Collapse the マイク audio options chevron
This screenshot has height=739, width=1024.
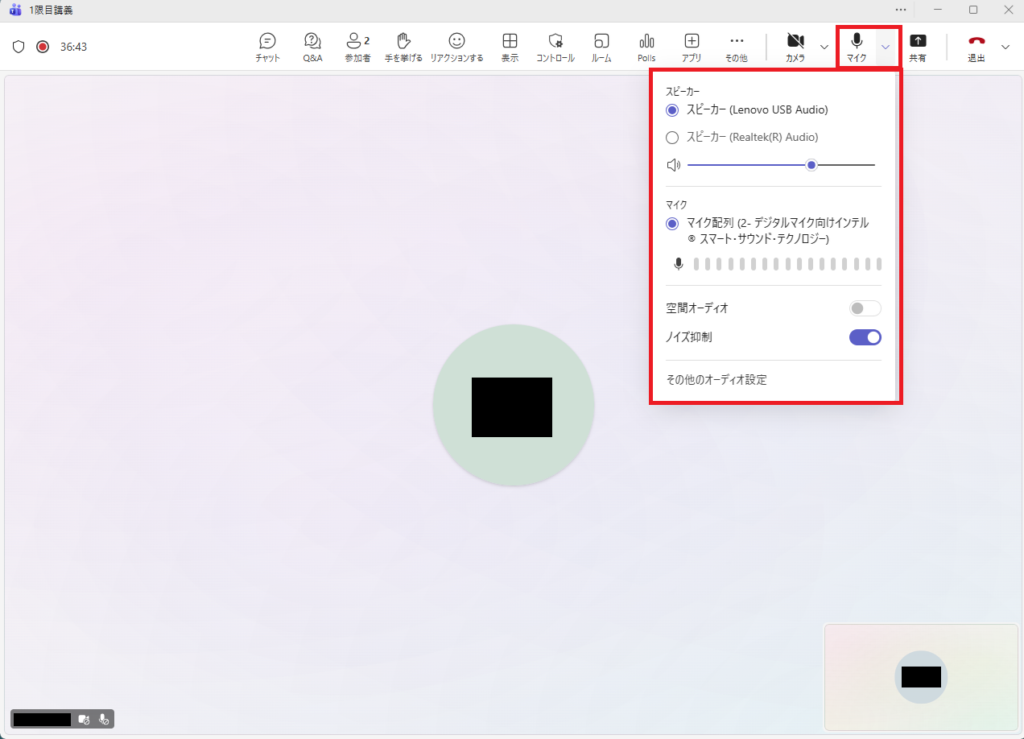pos(885,47)
